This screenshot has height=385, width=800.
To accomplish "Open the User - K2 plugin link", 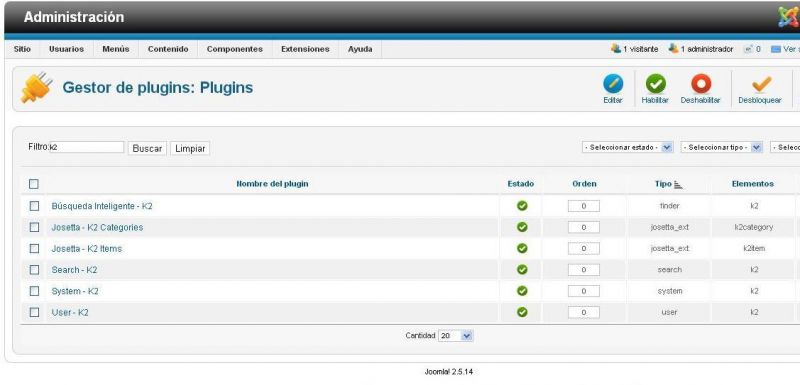I will pos(70,312).
